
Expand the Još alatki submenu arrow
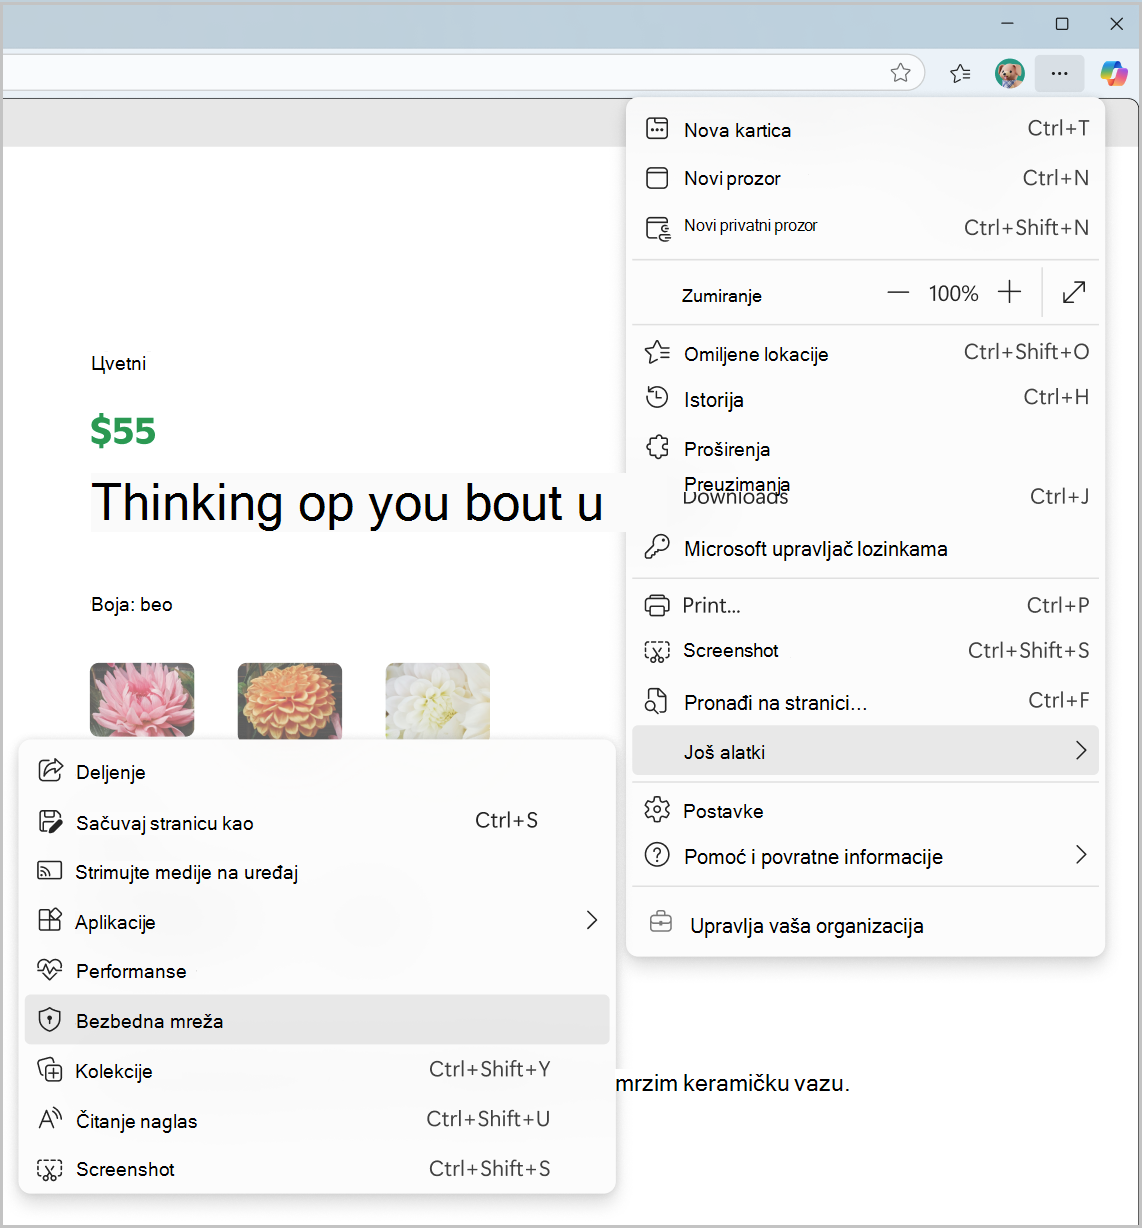point(1081,750)
